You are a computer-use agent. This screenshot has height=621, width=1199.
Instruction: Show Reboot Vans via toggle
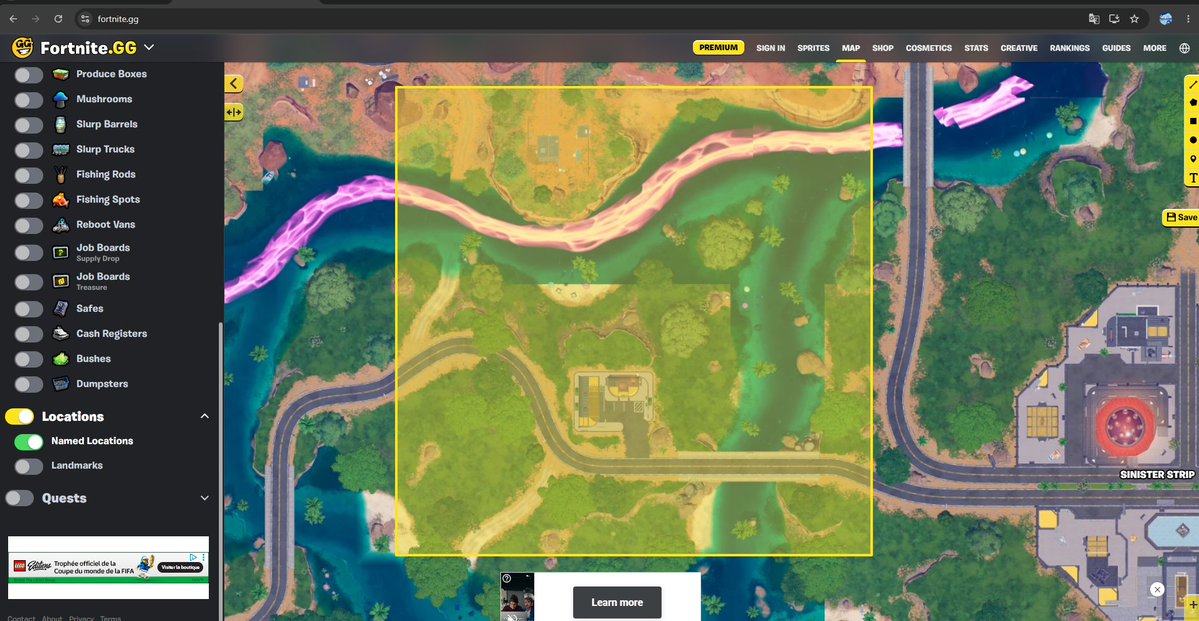(28, 225)
